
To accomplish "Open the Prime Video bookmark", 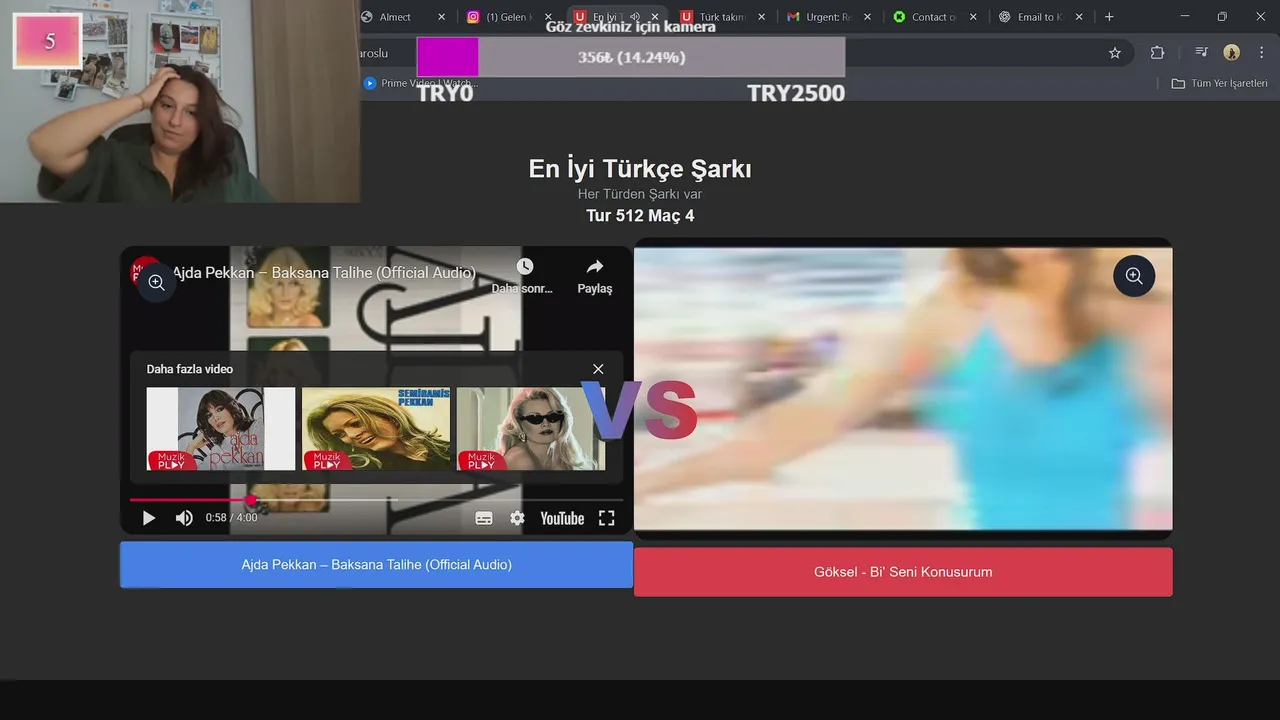I will [x=420, y=84].
